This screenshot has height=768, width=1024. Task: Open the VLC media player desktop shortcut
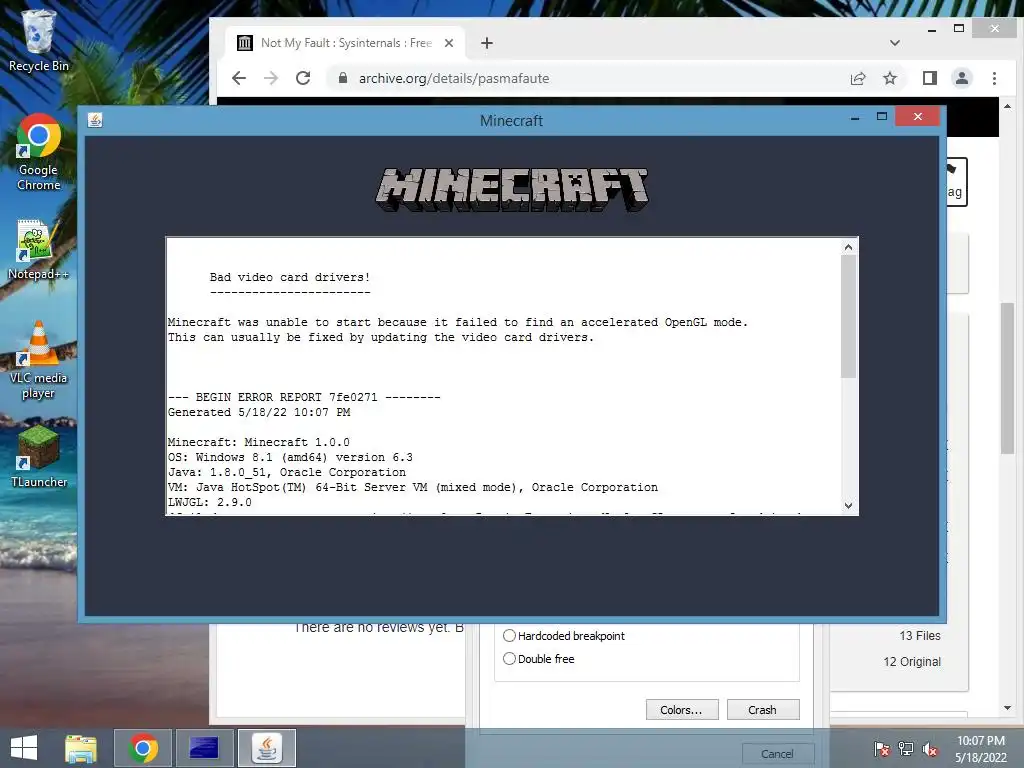38,360
